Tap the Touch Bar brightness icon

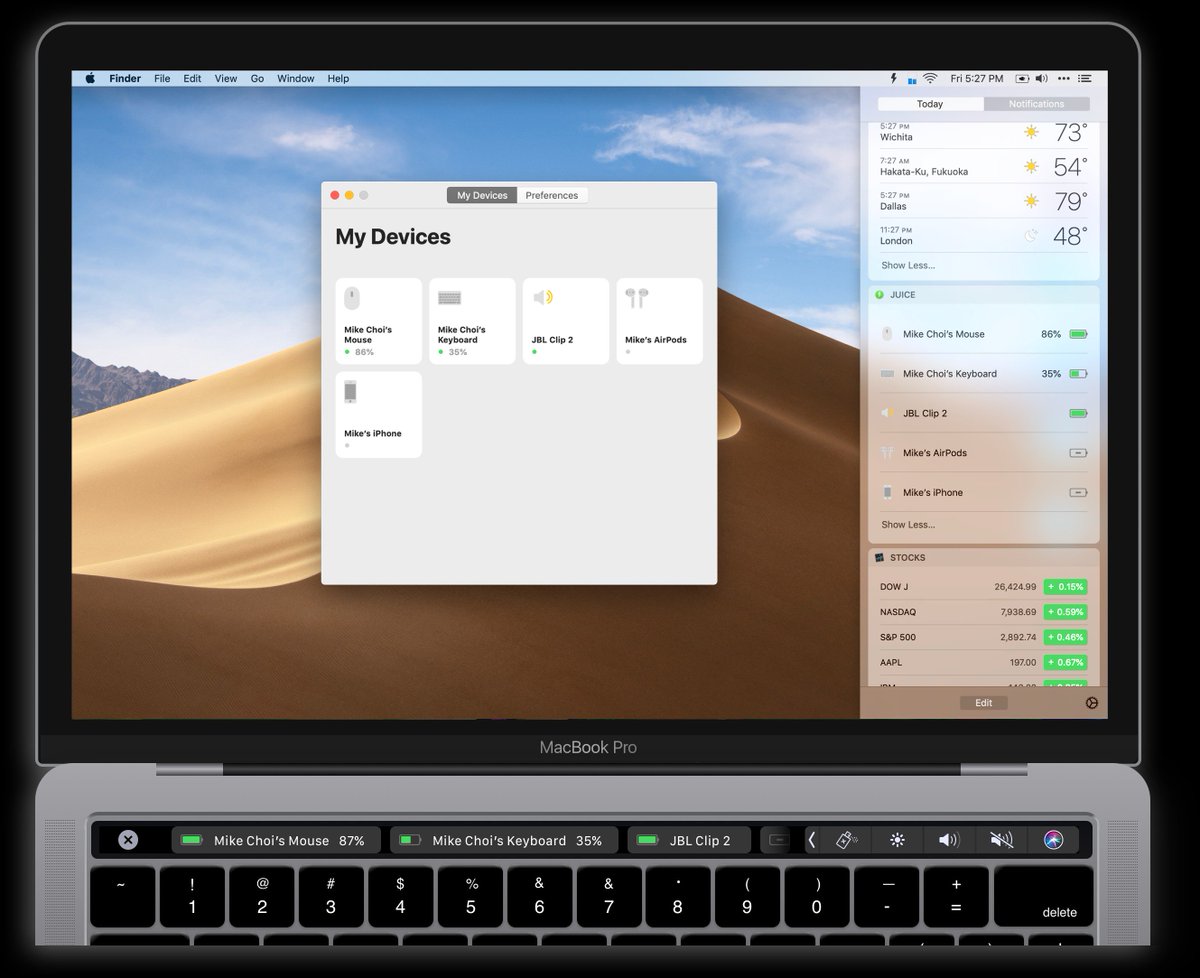897,840
